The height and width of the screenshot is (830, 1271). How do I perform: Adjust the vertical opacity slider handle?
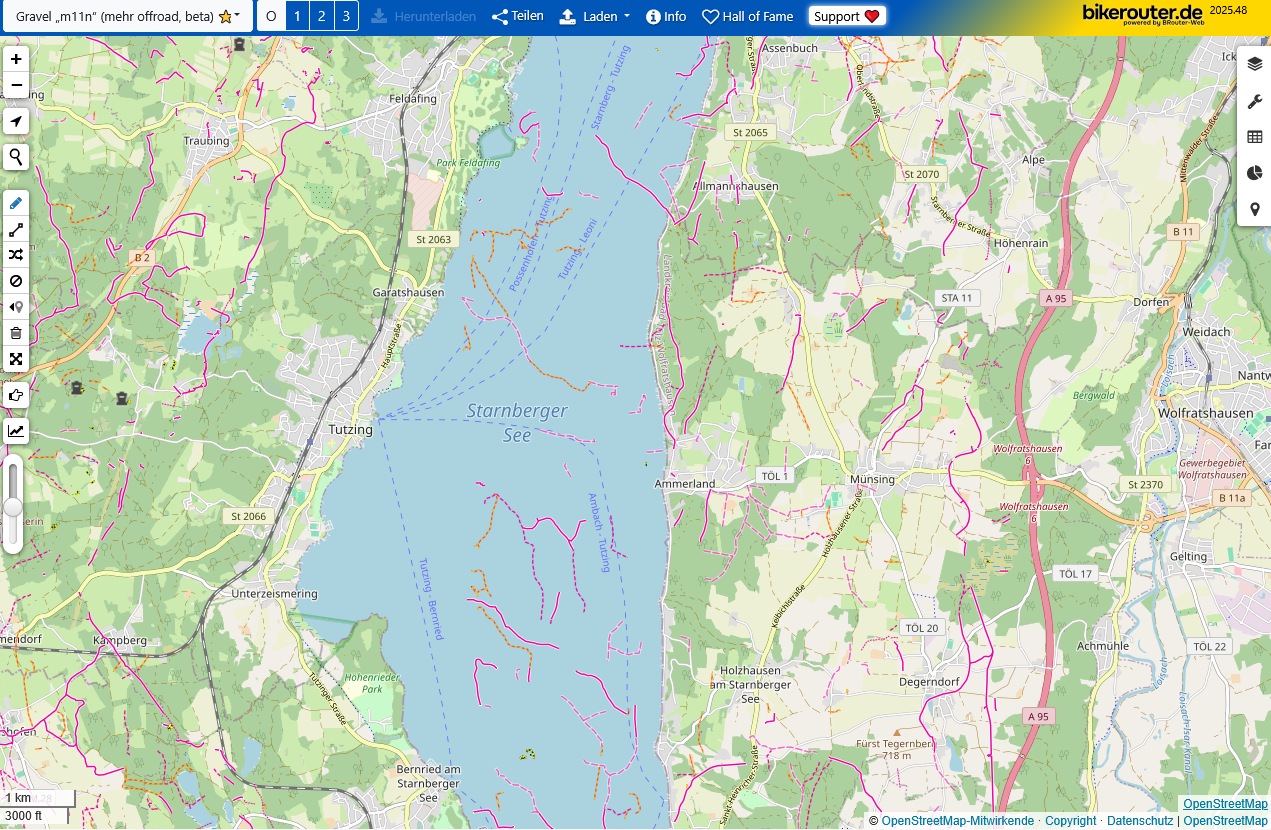13,507
